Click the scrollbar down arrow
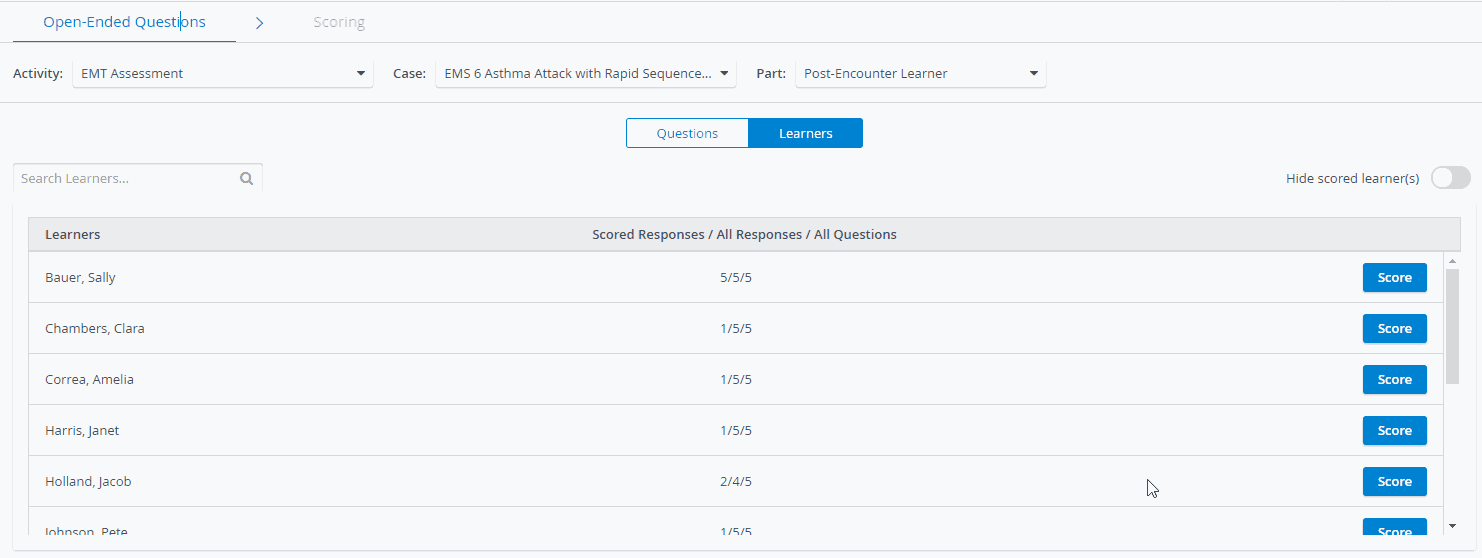 pos(1452,525)
